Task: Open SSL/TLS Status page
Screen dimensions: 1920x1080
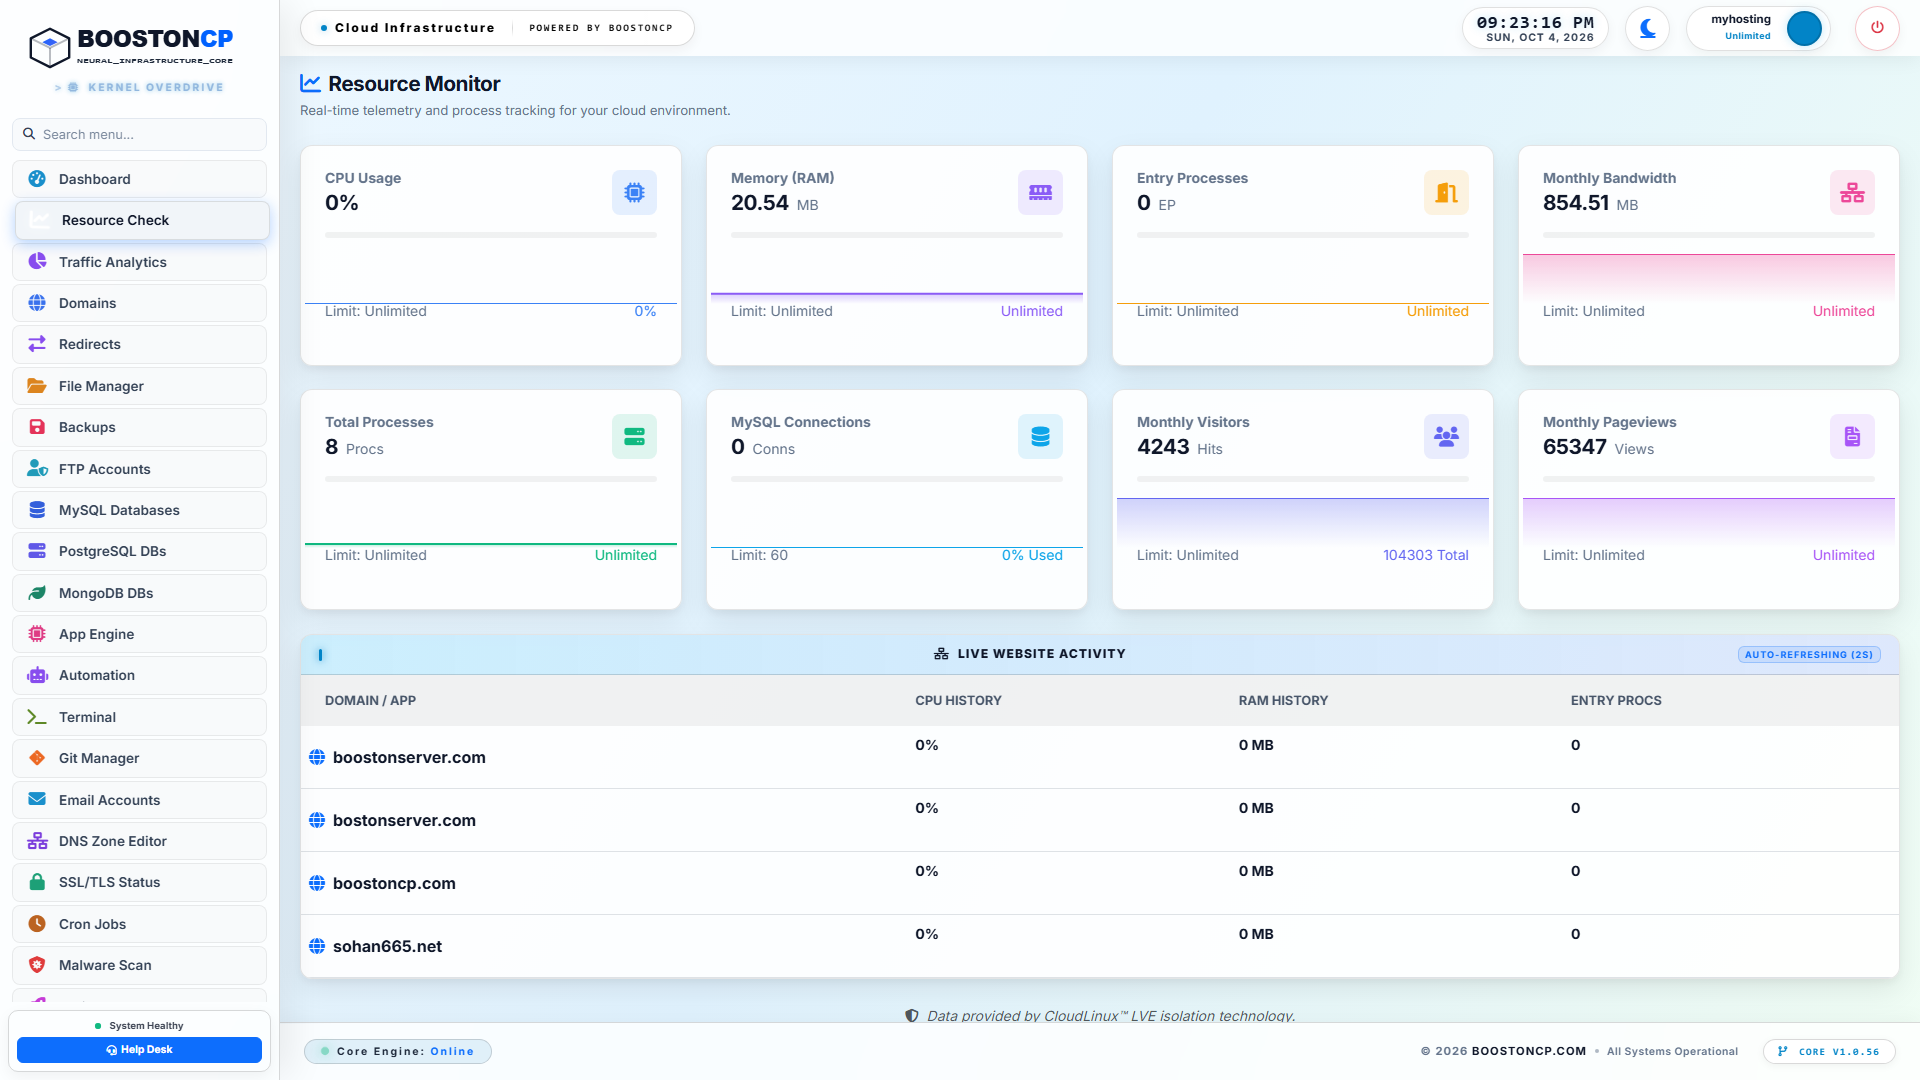Action: click(x=140, y=882)
